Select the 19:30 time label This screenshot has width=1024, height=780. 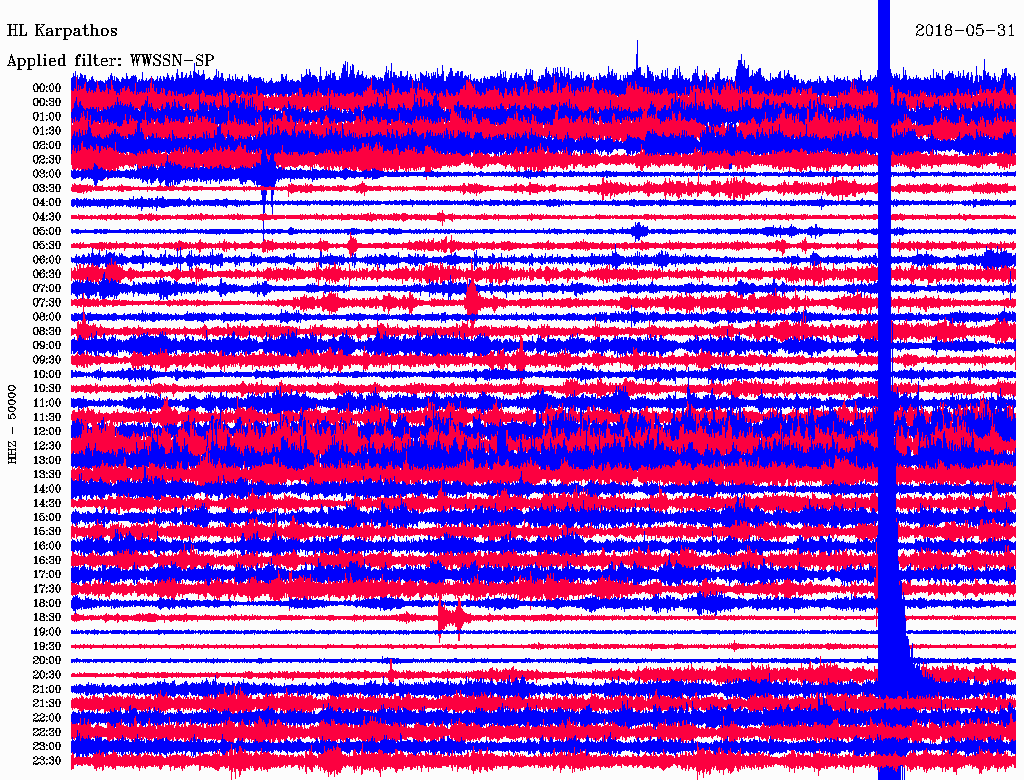[47, 646]
